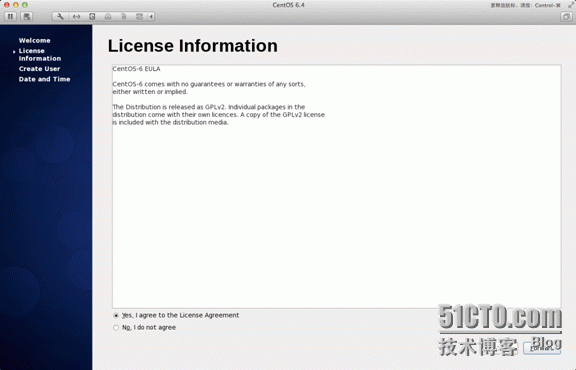Minimize the VM window yellow button
The height and width of the screenshot is (370, 576).
[x=15, y=5]
